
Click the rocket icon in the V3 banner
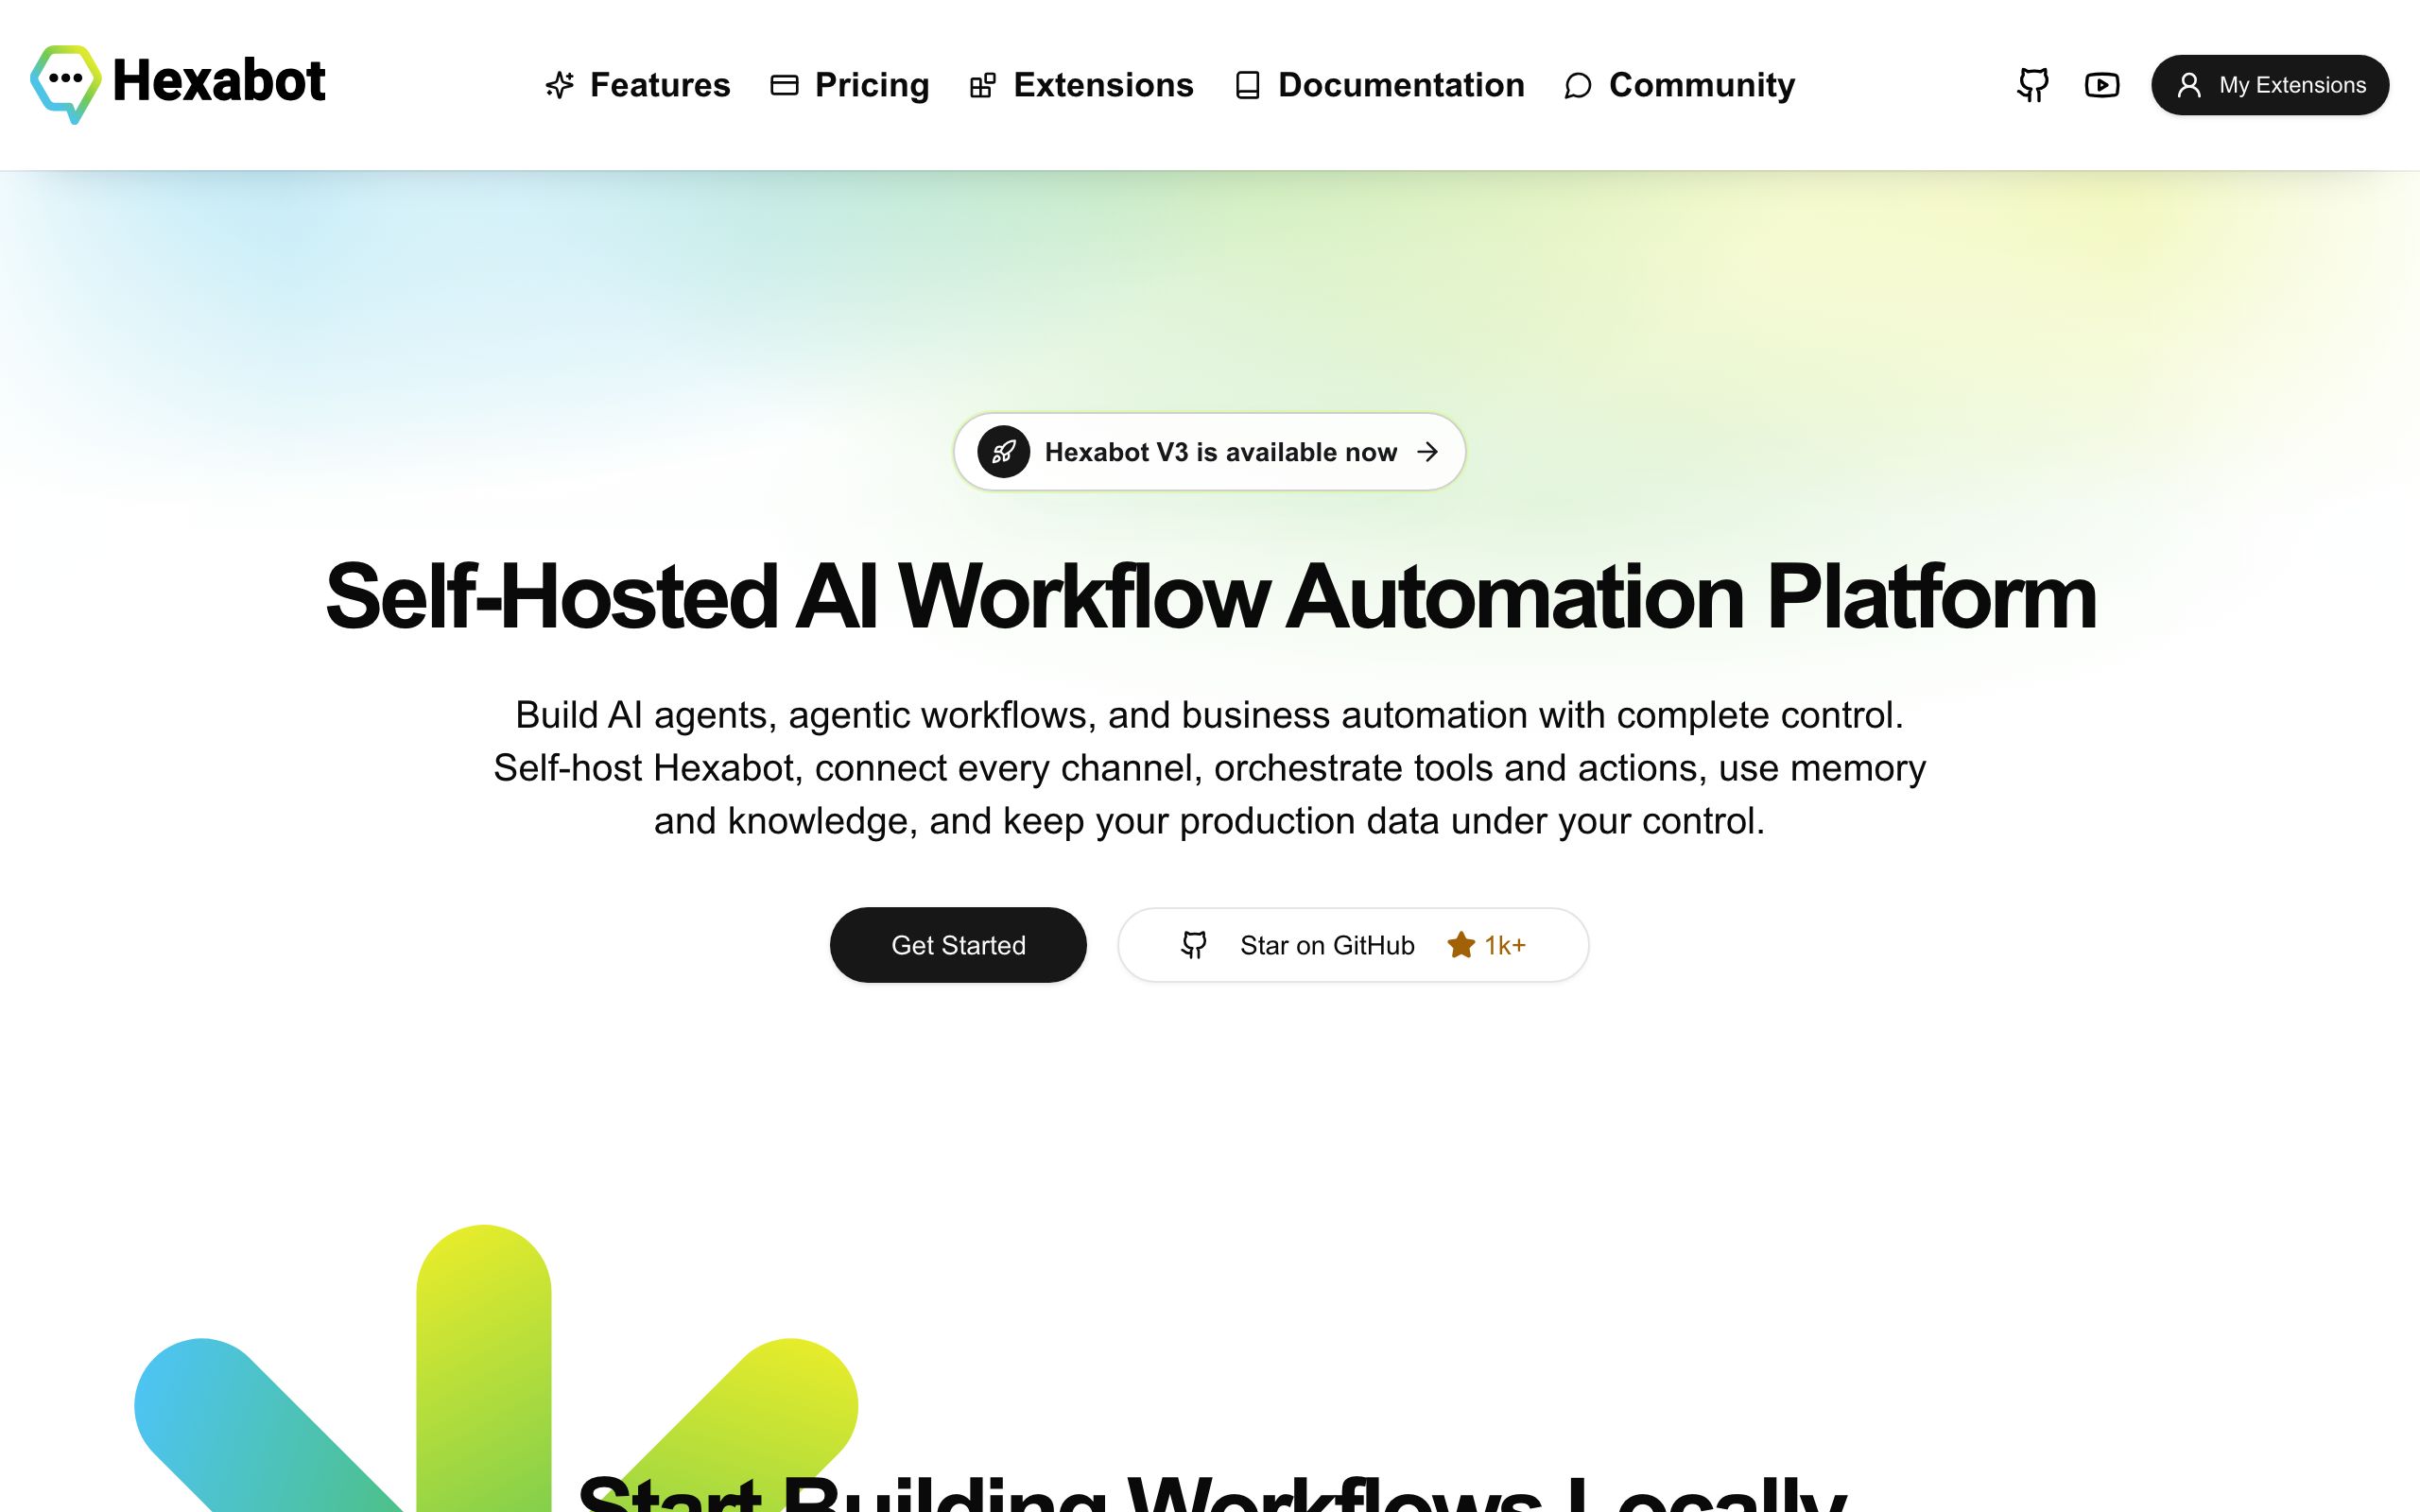[1004, 452]
